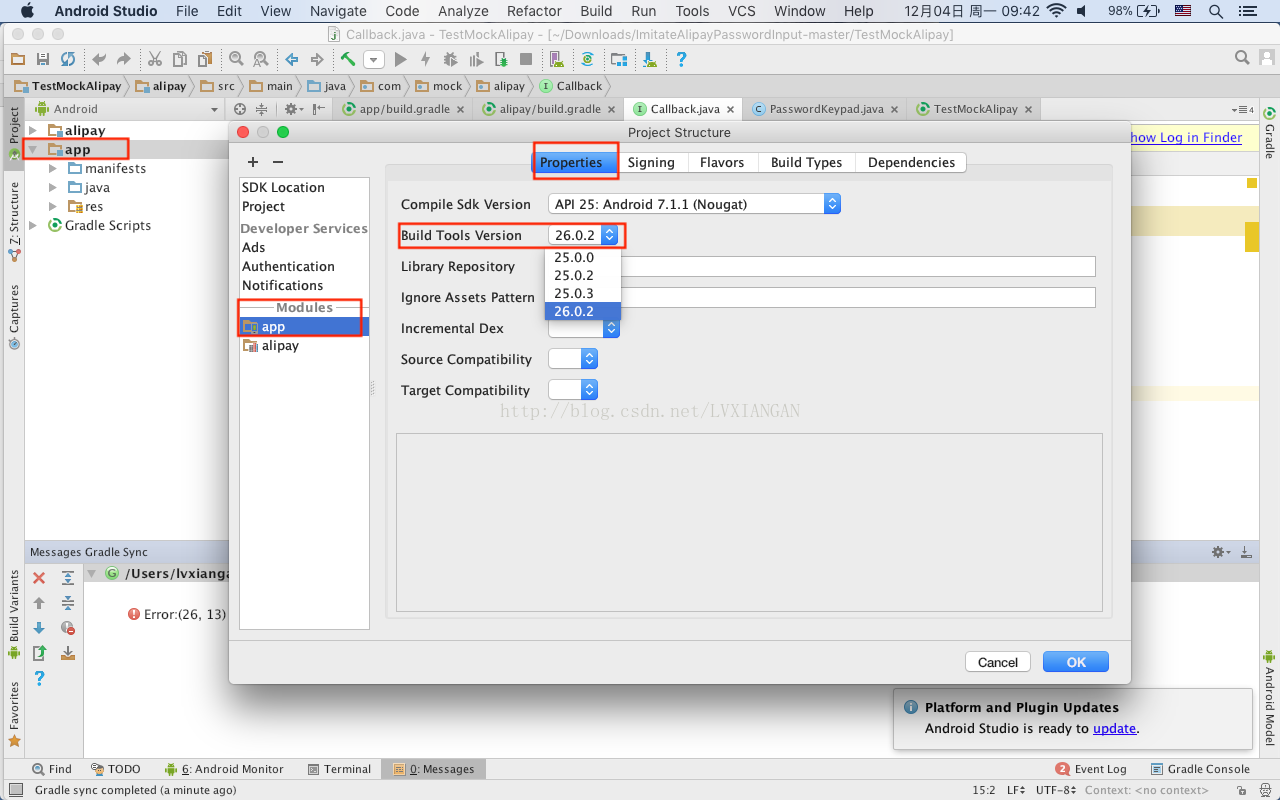Open the Source Compatibility dropdown
This screenshot has width=1280, height=800.
click(573, 359)
